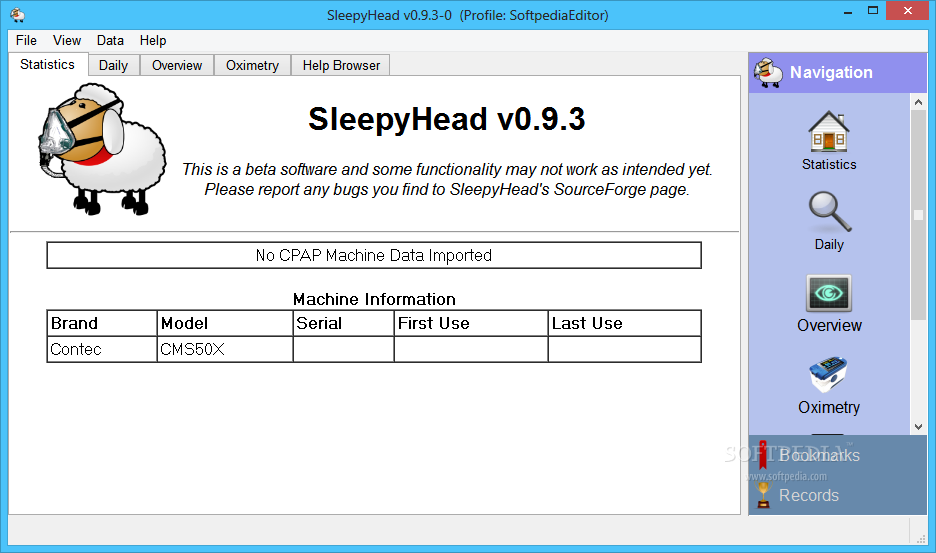The height and width of the screenshot is (553, 936).
Task: Click the navigation scrollbar up arrow
Action: (x=918, y=102)
